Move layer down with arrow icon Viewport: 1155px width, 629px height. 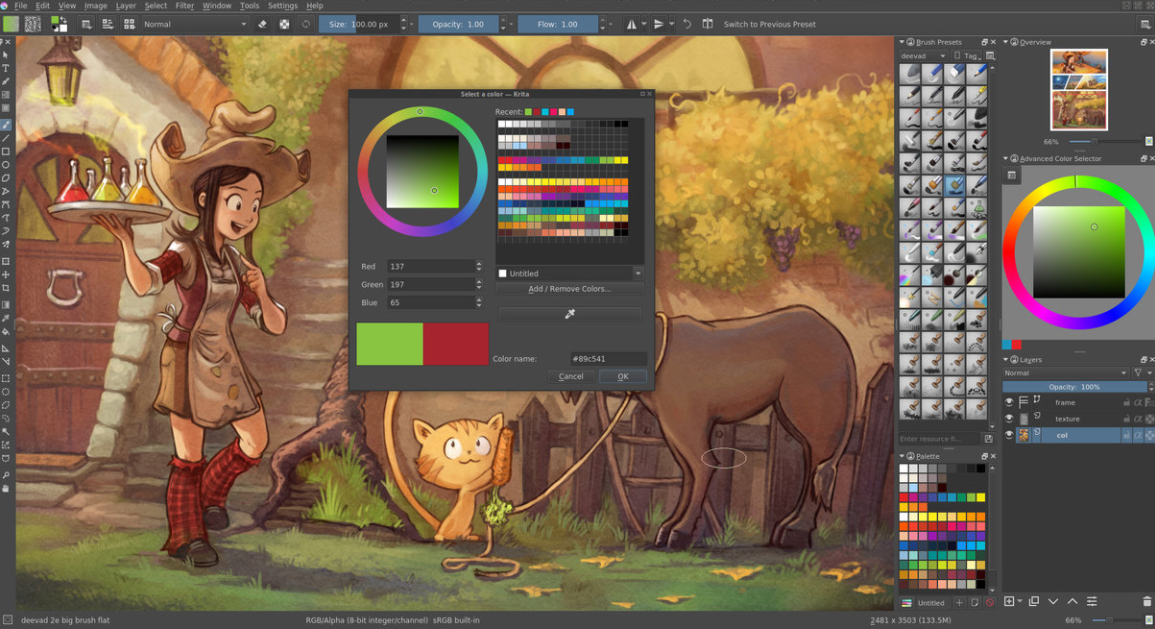1053,602
